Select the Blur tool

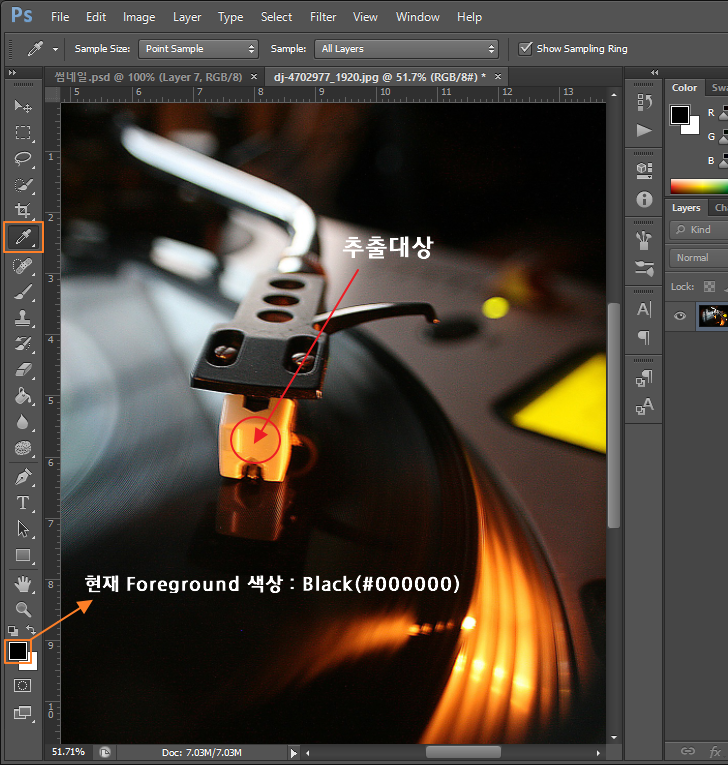click(x=22, y=422)
